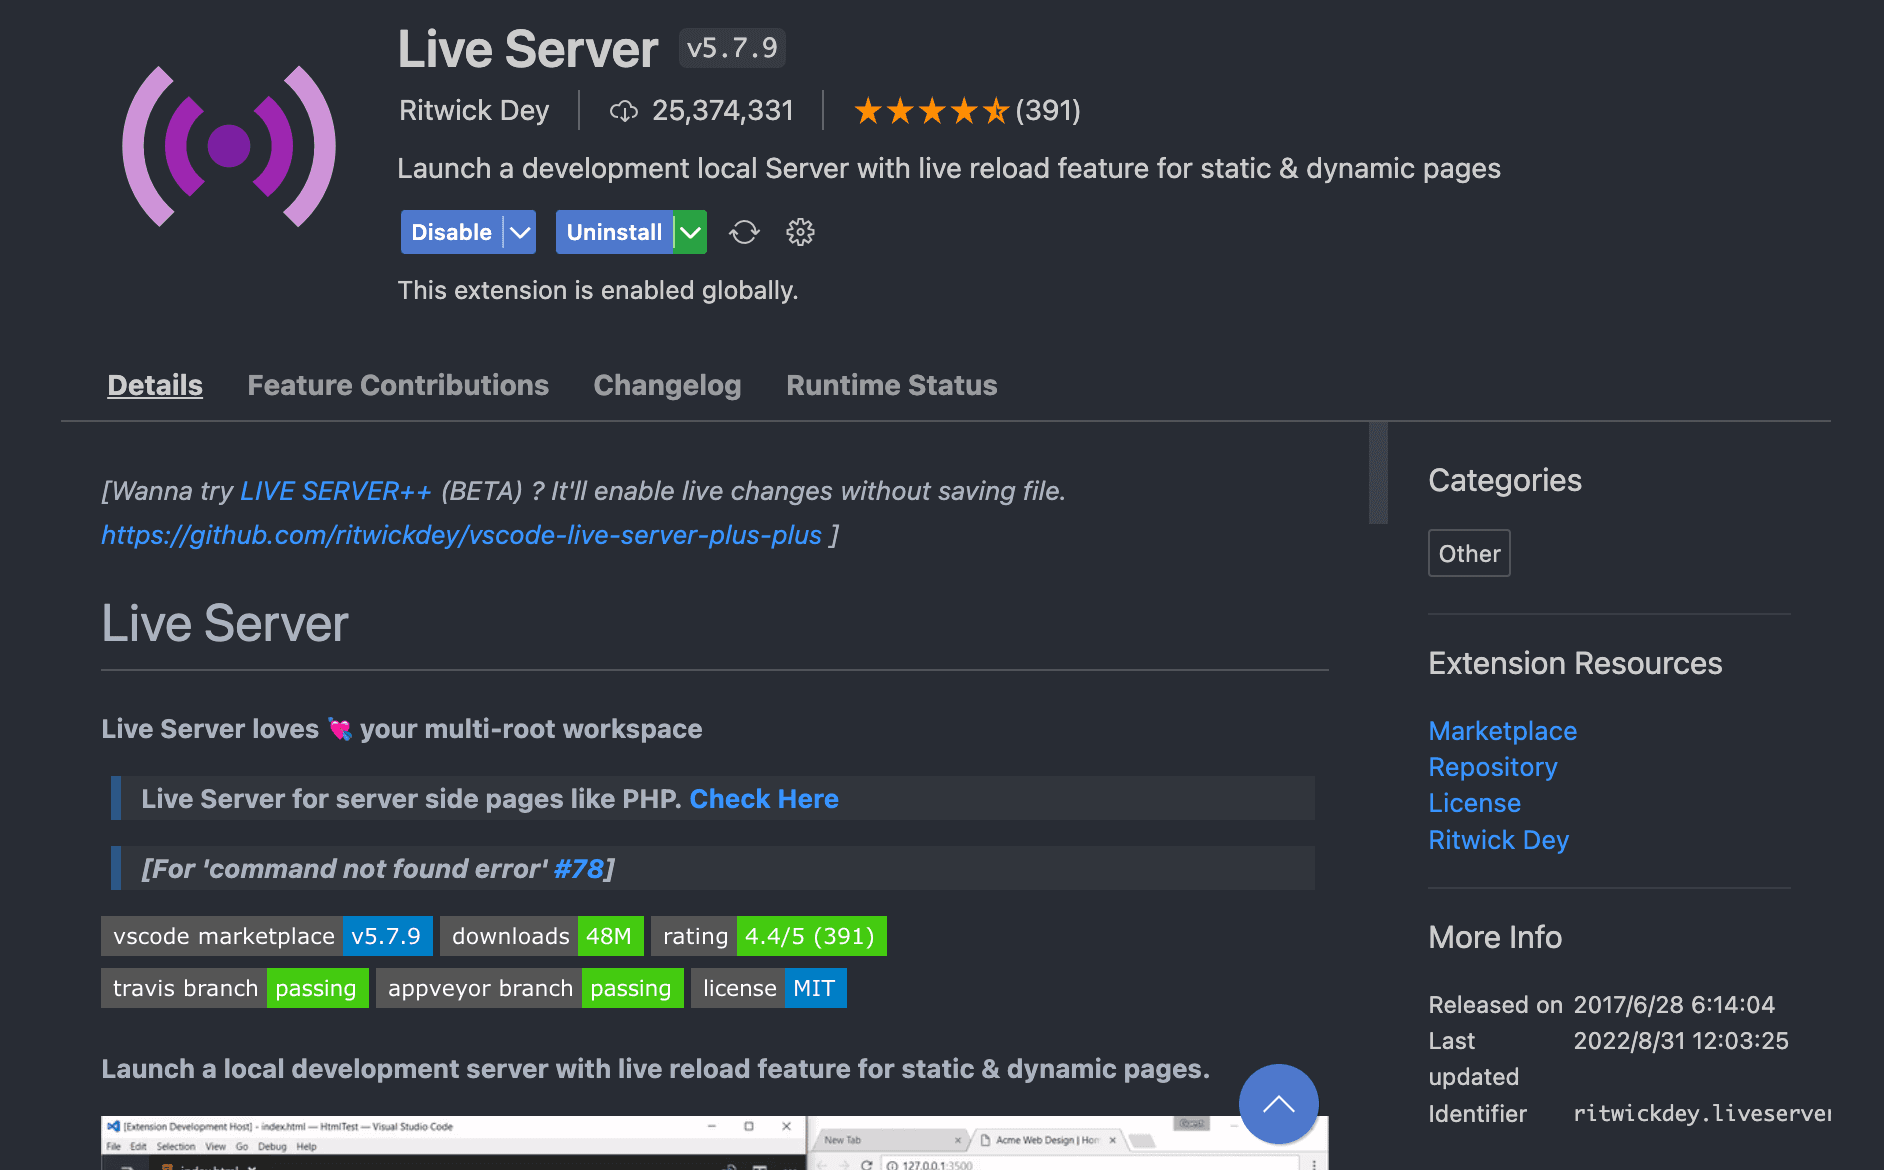Open the Runtime Status tab
This screenshot has width=1884, height=1170.
pyautogui.click(x=890, y=385)
